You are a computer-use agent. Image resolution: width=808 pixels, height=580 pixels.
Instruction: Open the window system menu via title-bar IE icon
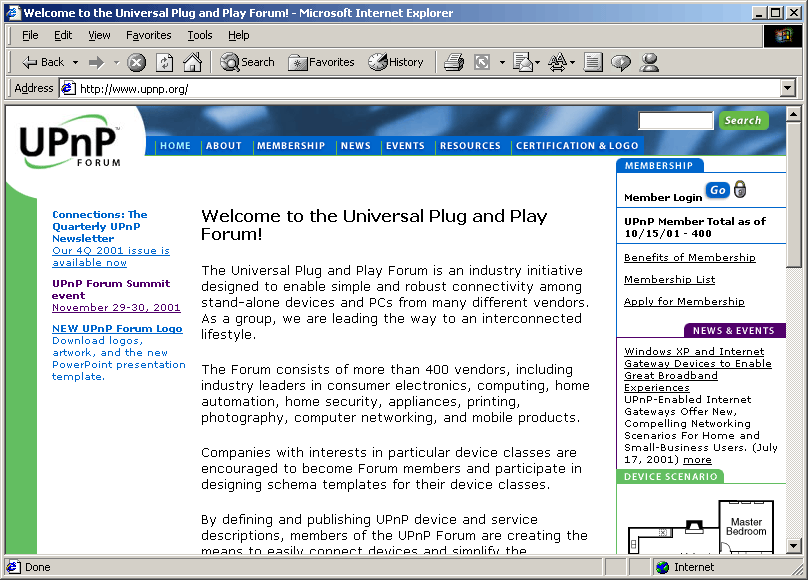13,13
